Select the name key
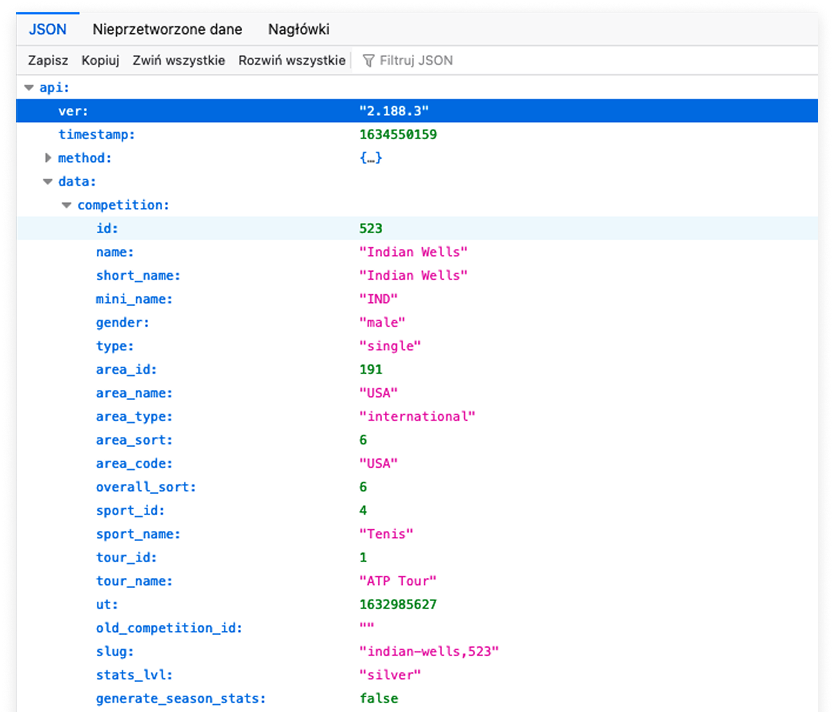This screenshot has width=834, height=712. 115,252
